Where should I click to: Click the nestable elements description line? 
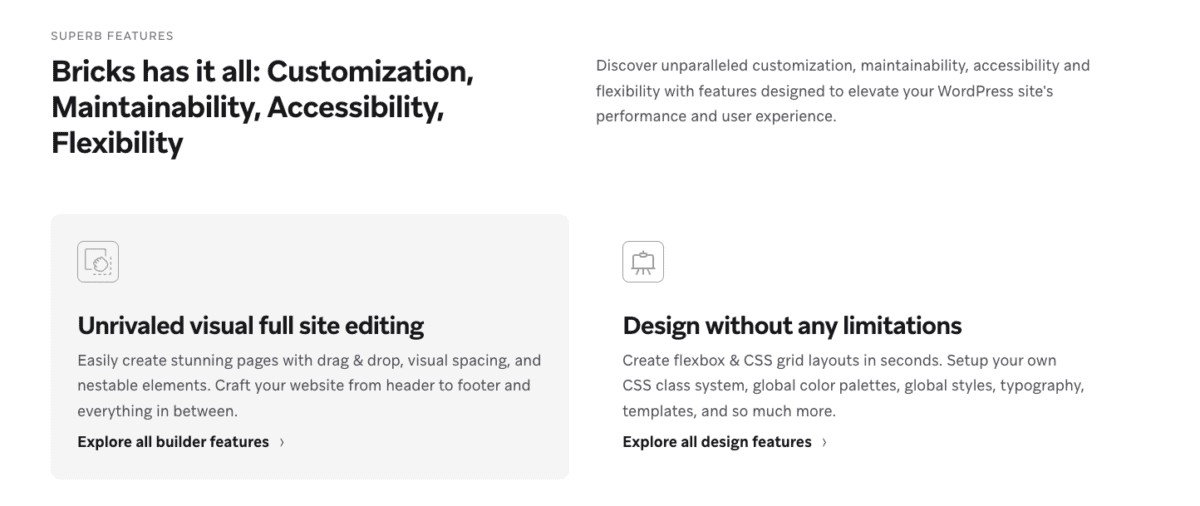click(304, 385)
